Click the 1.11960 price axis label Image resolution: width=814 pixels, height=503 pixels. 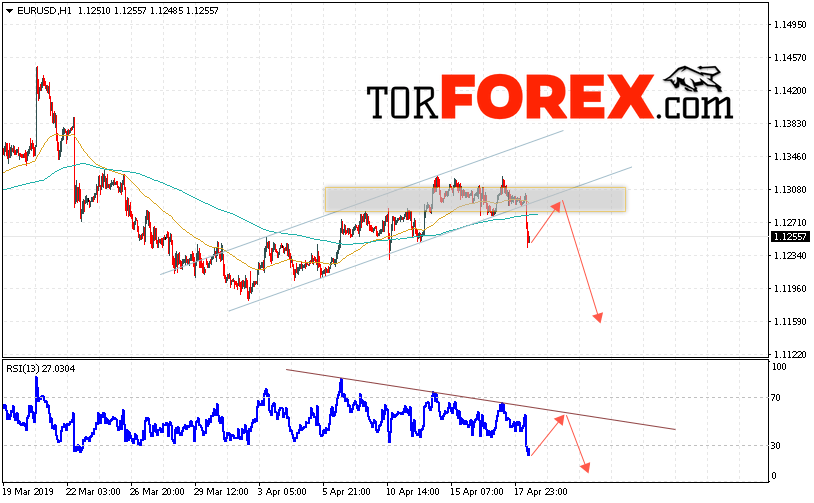pyautogui.click(x=790, y=289)
